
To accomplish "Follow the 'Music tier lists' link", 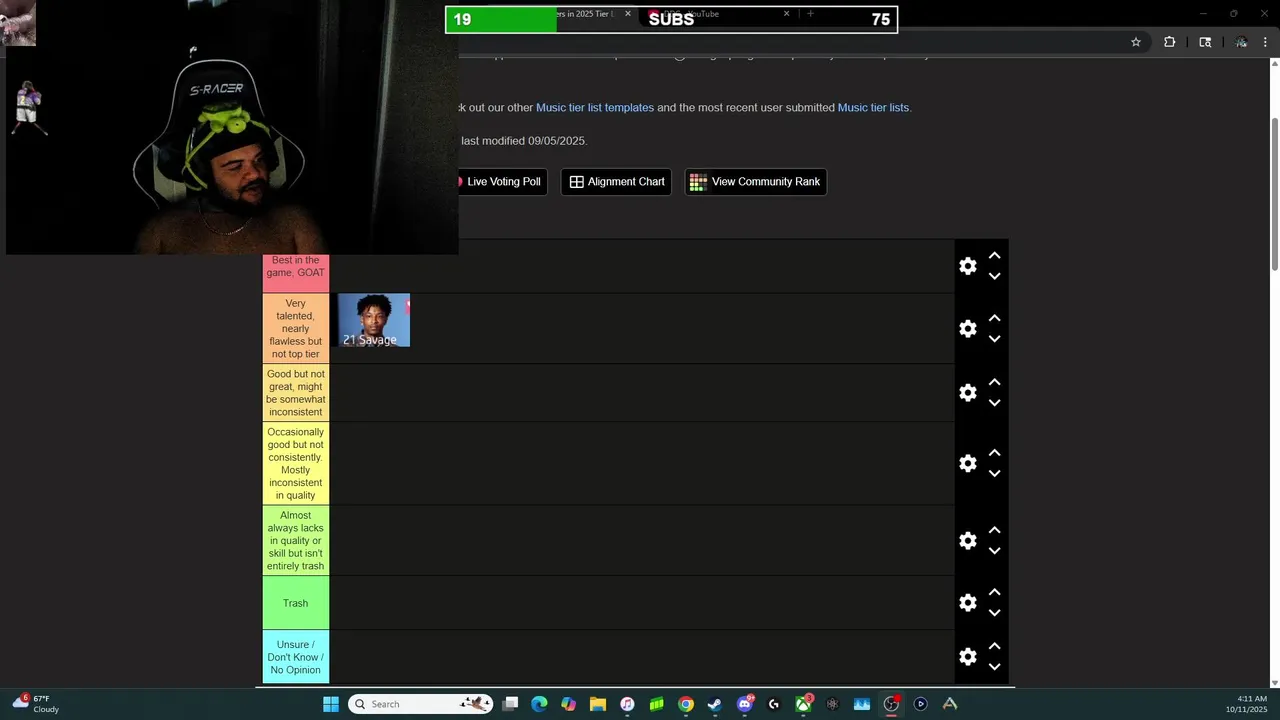I will (x=873, y=108).
